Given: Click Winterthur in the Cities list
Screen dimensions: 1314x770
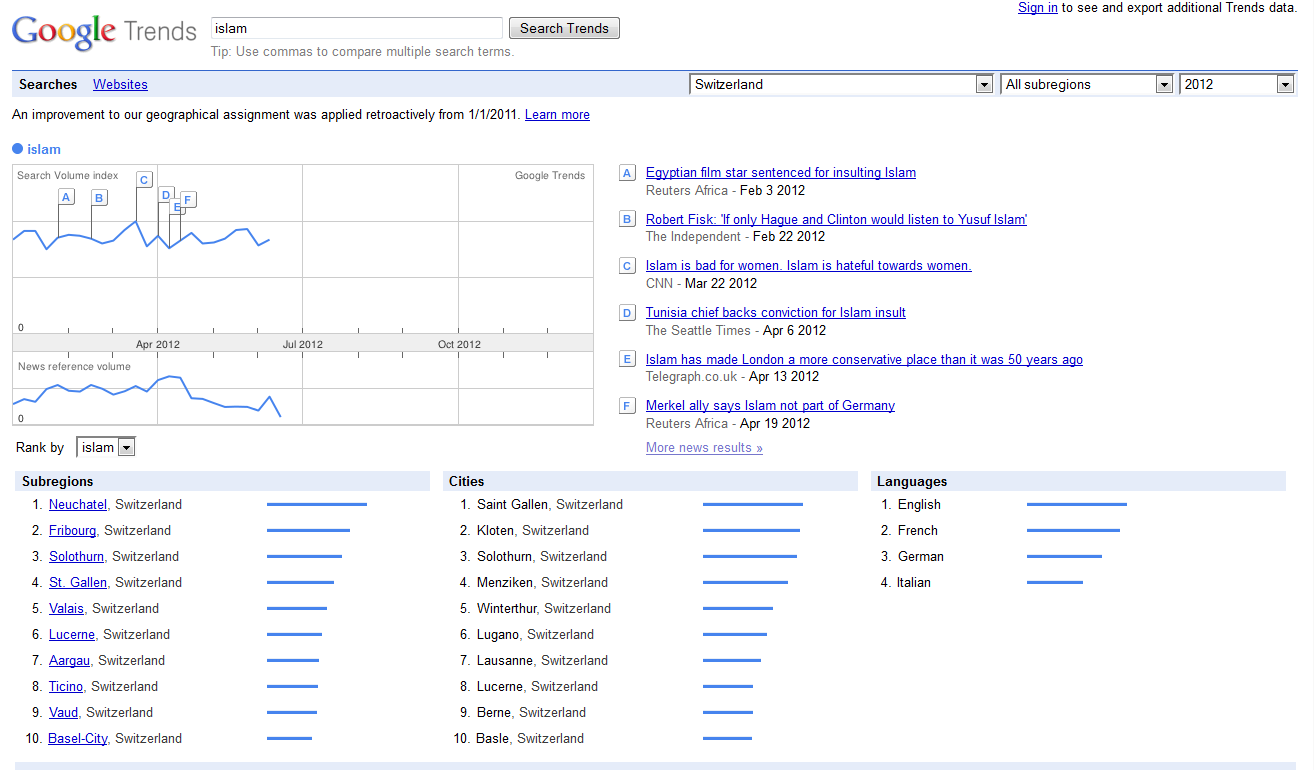Looking at the screenshot, I should pos(506,609).
